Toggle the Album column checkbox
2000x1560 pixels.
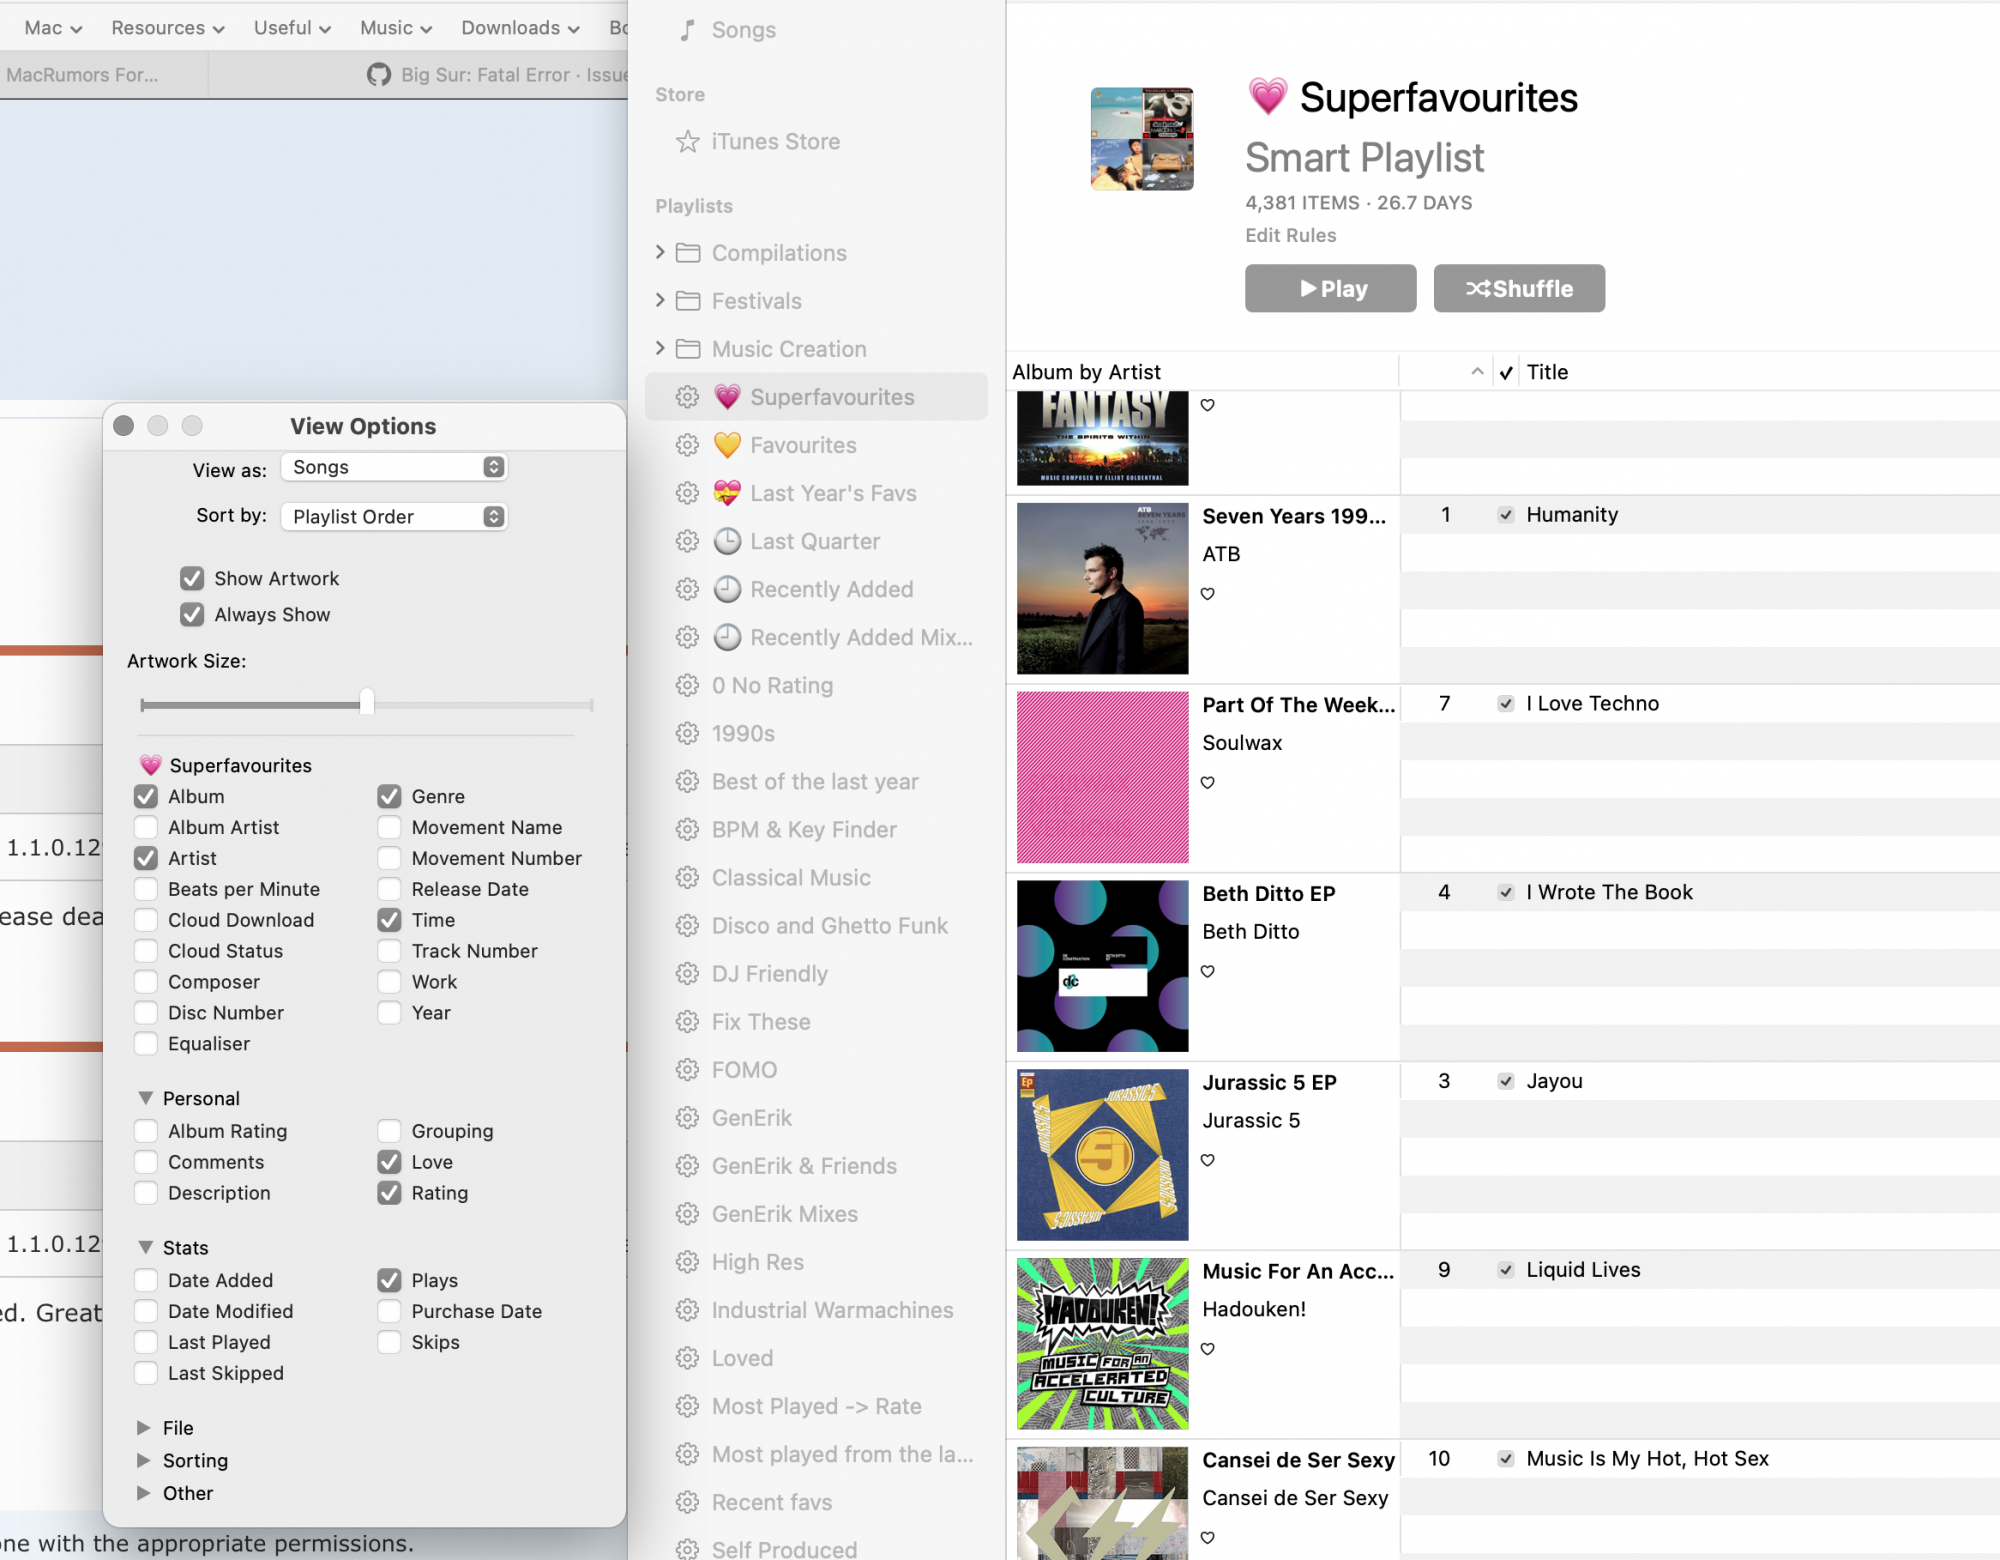[x=146, y=797]
